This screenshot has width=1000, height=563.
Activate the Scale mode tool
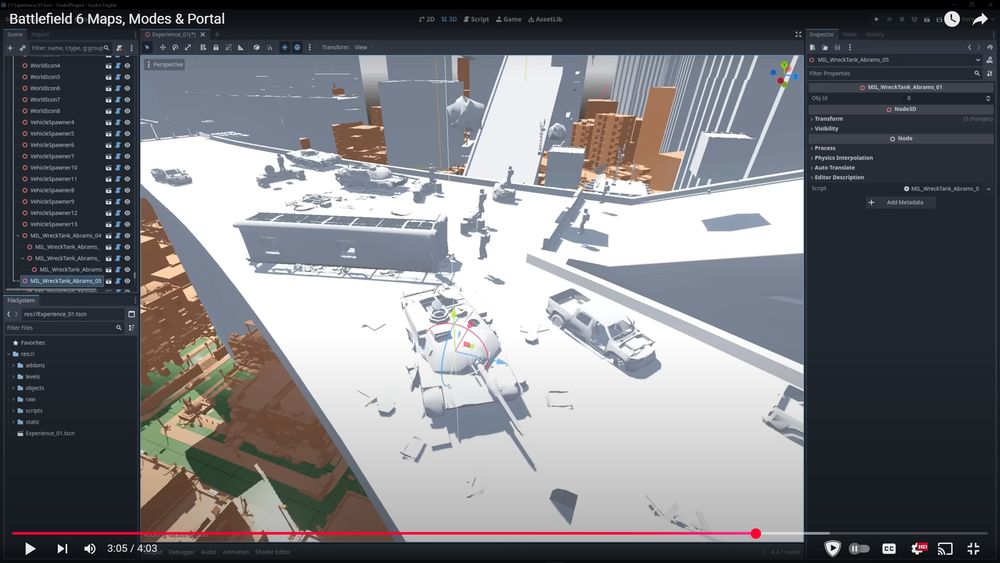188,47
